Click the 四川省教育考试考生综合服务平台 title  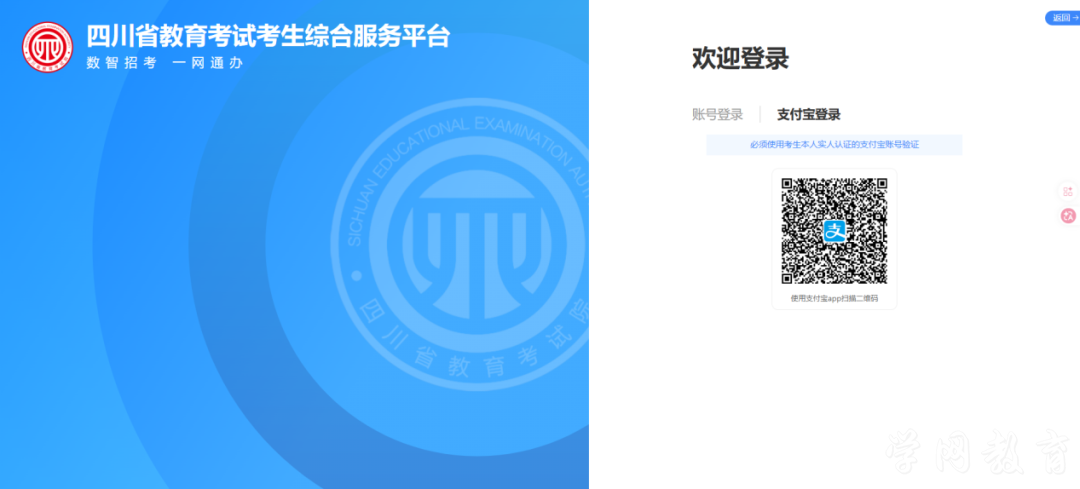tap(268, 37)
